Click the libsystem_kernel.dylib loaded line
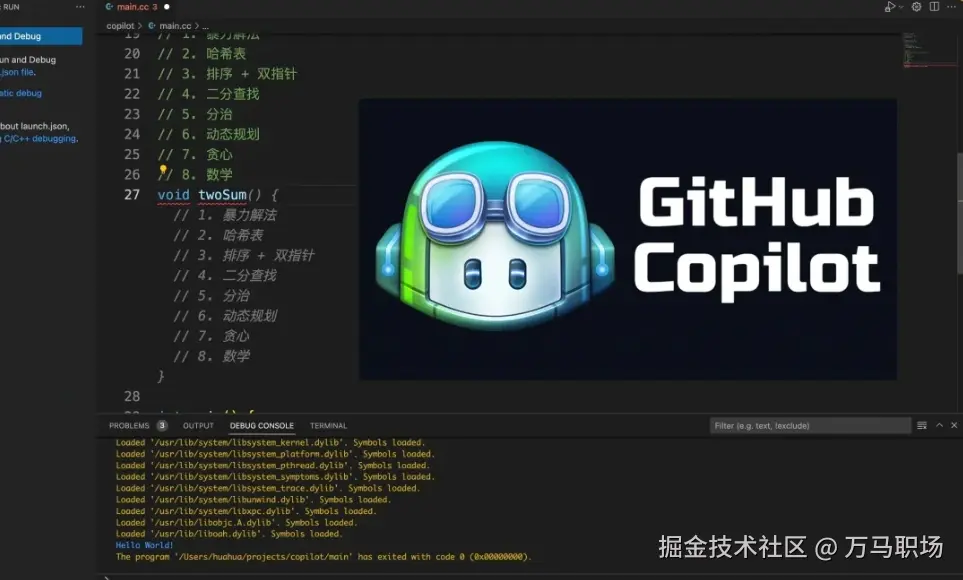Screen dimensions: 963x580 [x=270, y=442]
